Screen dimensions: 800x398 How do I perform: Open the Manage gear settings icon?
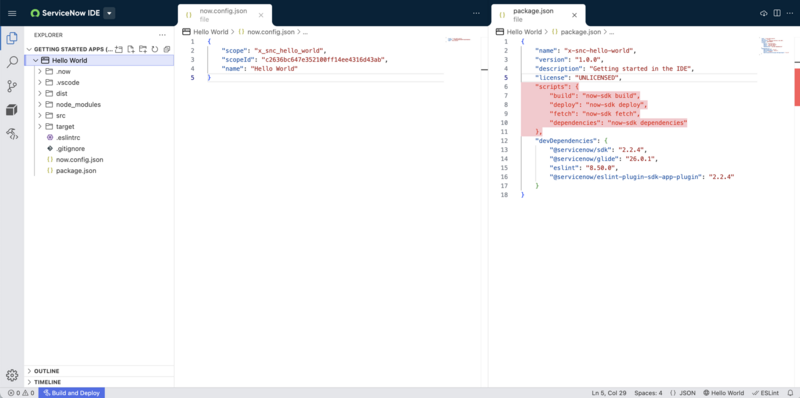(12, 375)
